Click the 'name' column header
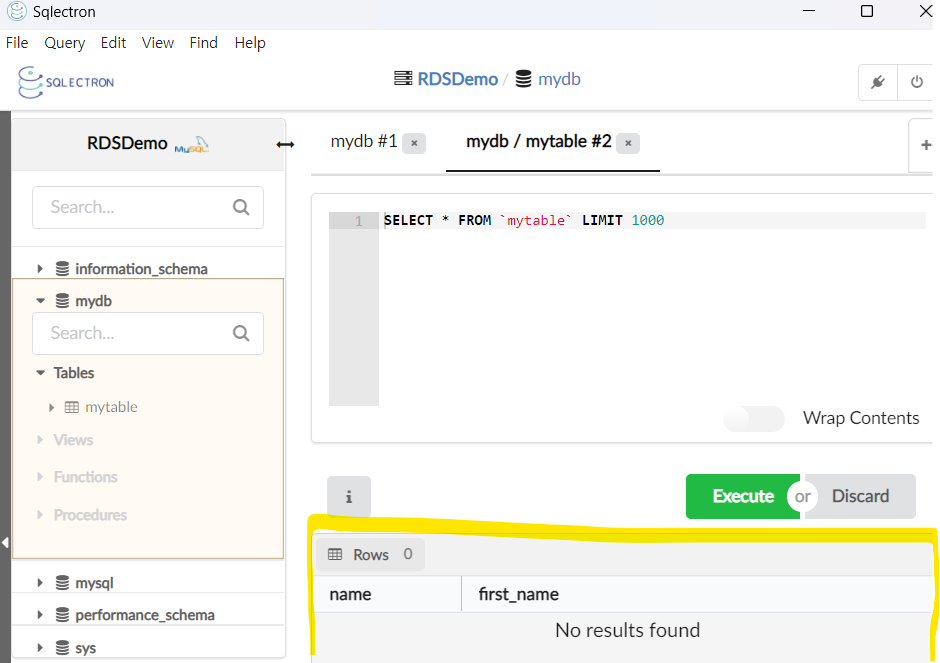This screenshot has height=663, width=940. pyautogui.click(x=350, y=595)
